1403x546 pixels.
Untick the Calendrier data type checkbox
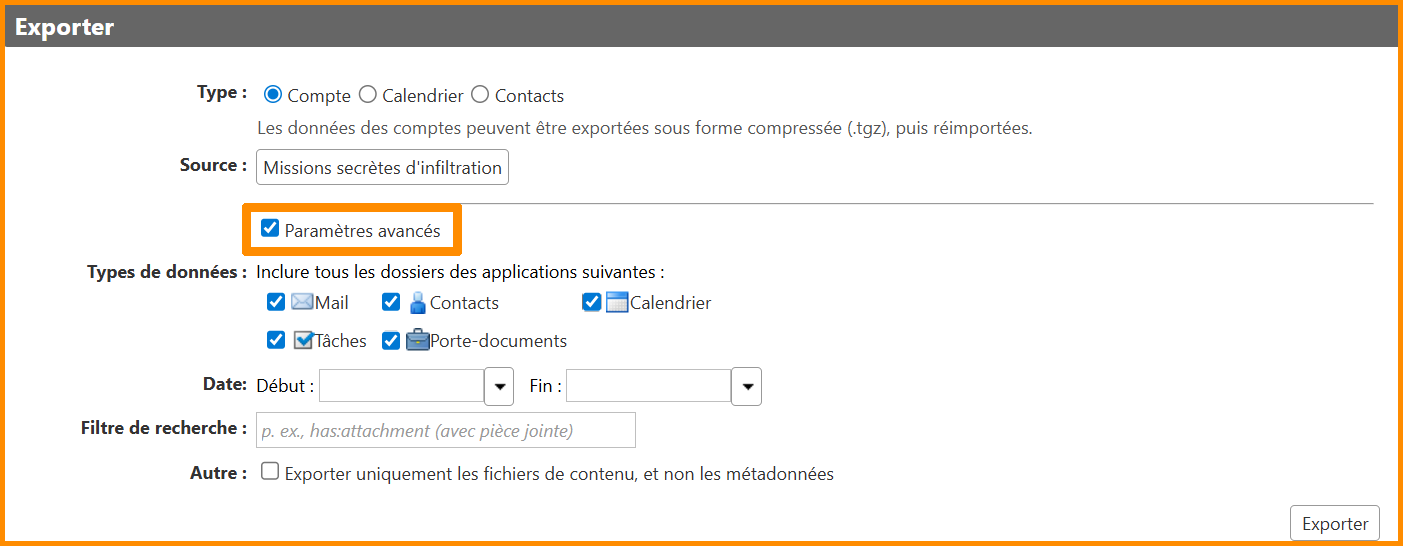[x=592, y=302]
